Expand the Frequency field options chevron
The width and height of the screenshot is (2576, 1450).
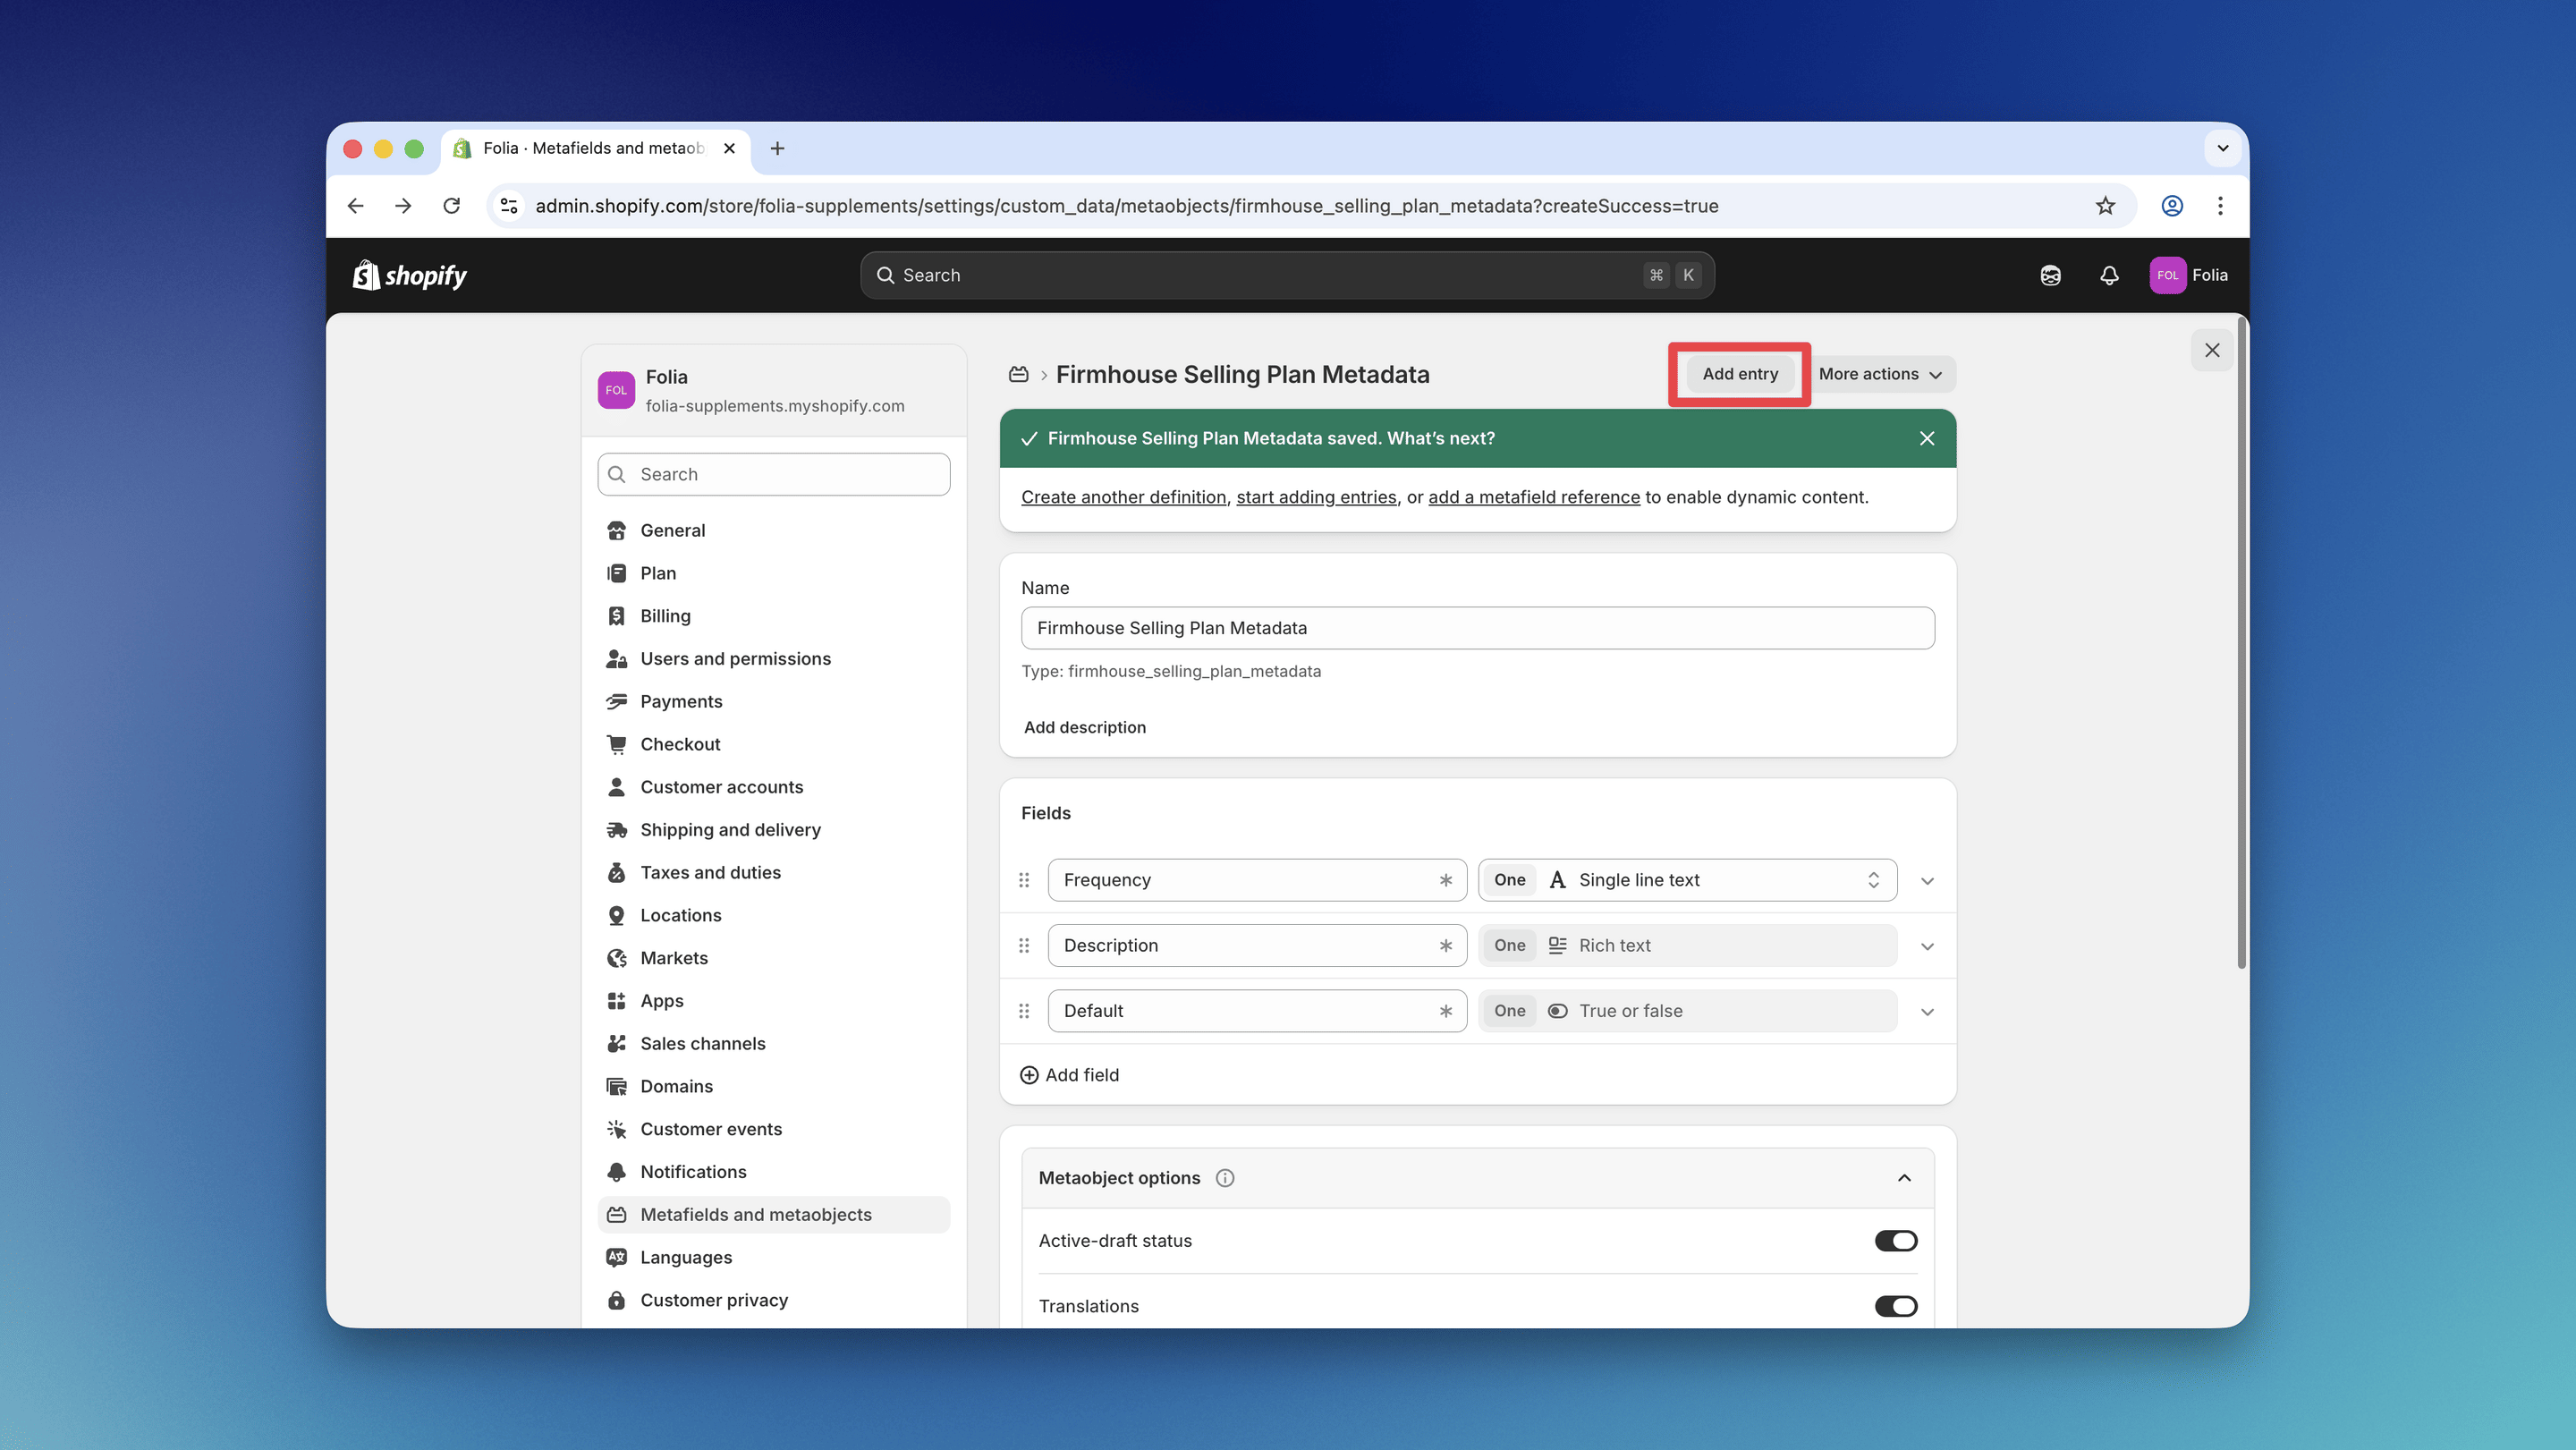click(1927, 881)
